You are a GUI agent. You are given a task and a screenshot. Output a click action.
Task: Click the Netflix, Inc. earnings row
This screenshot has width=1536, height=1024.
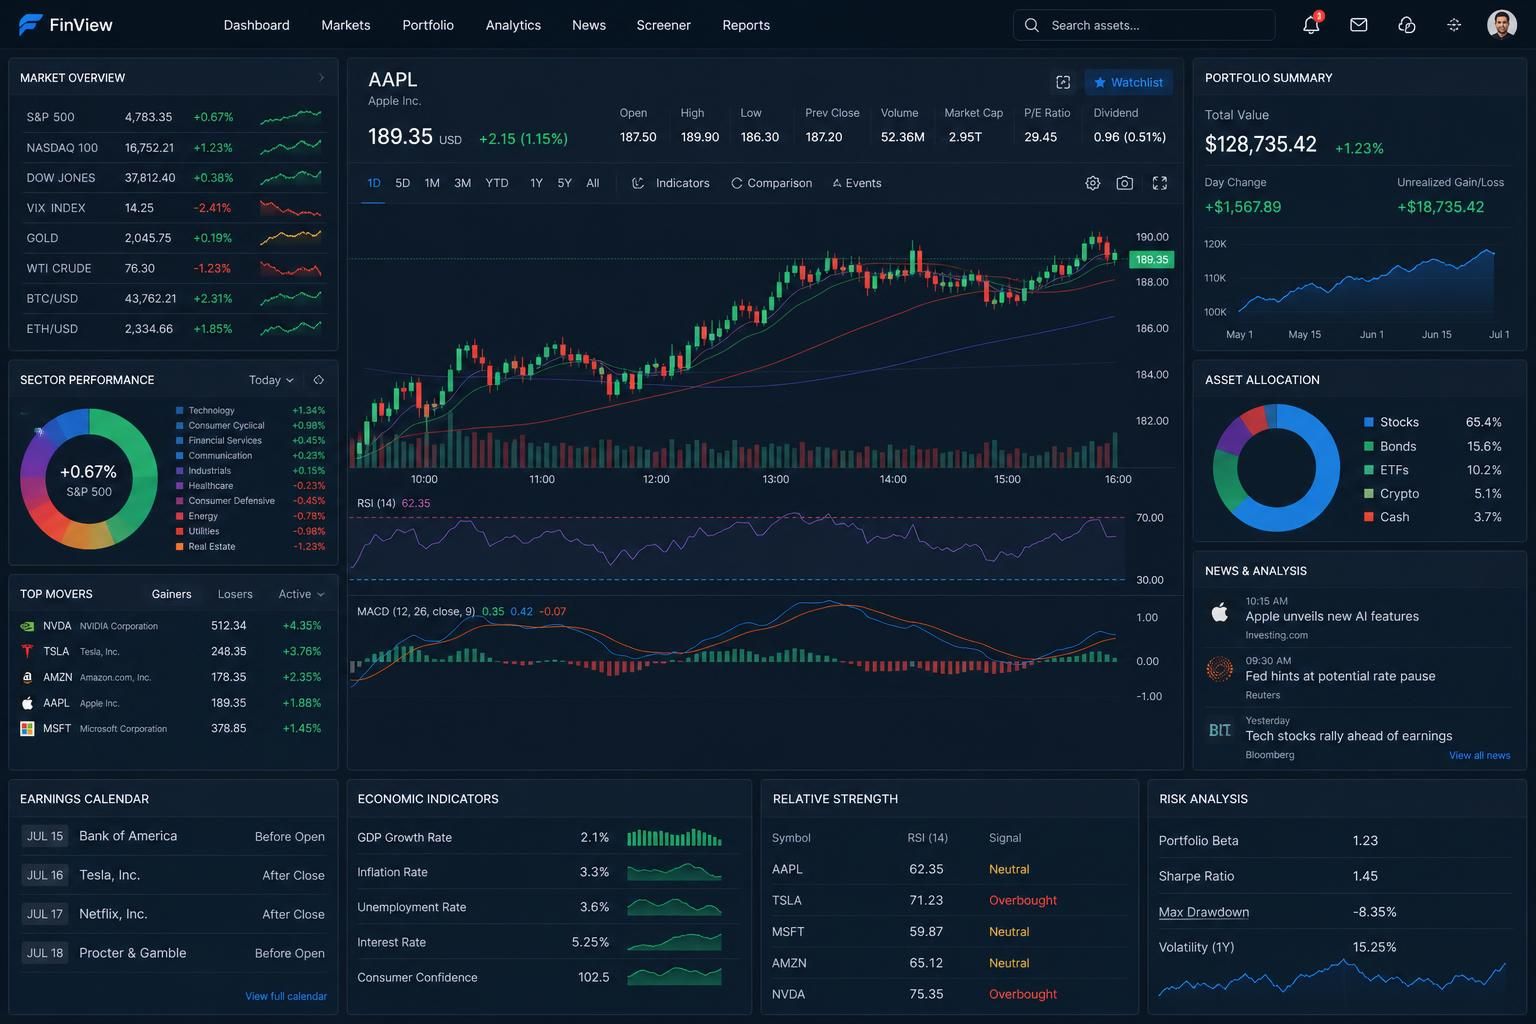(173, 914)
